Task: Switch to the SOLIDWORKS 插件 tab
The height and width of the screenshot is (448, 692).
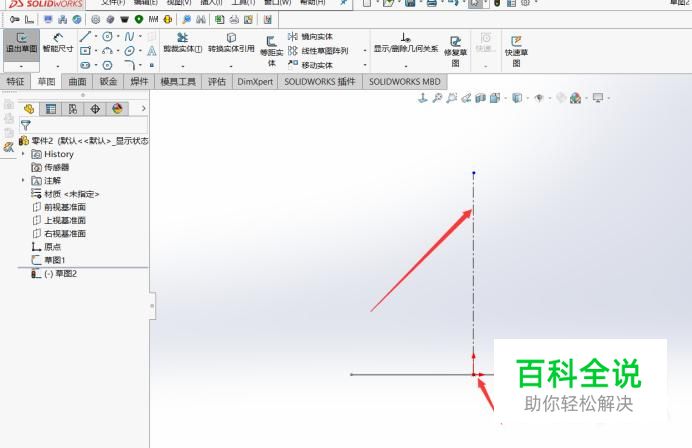Action: [320, 82]
